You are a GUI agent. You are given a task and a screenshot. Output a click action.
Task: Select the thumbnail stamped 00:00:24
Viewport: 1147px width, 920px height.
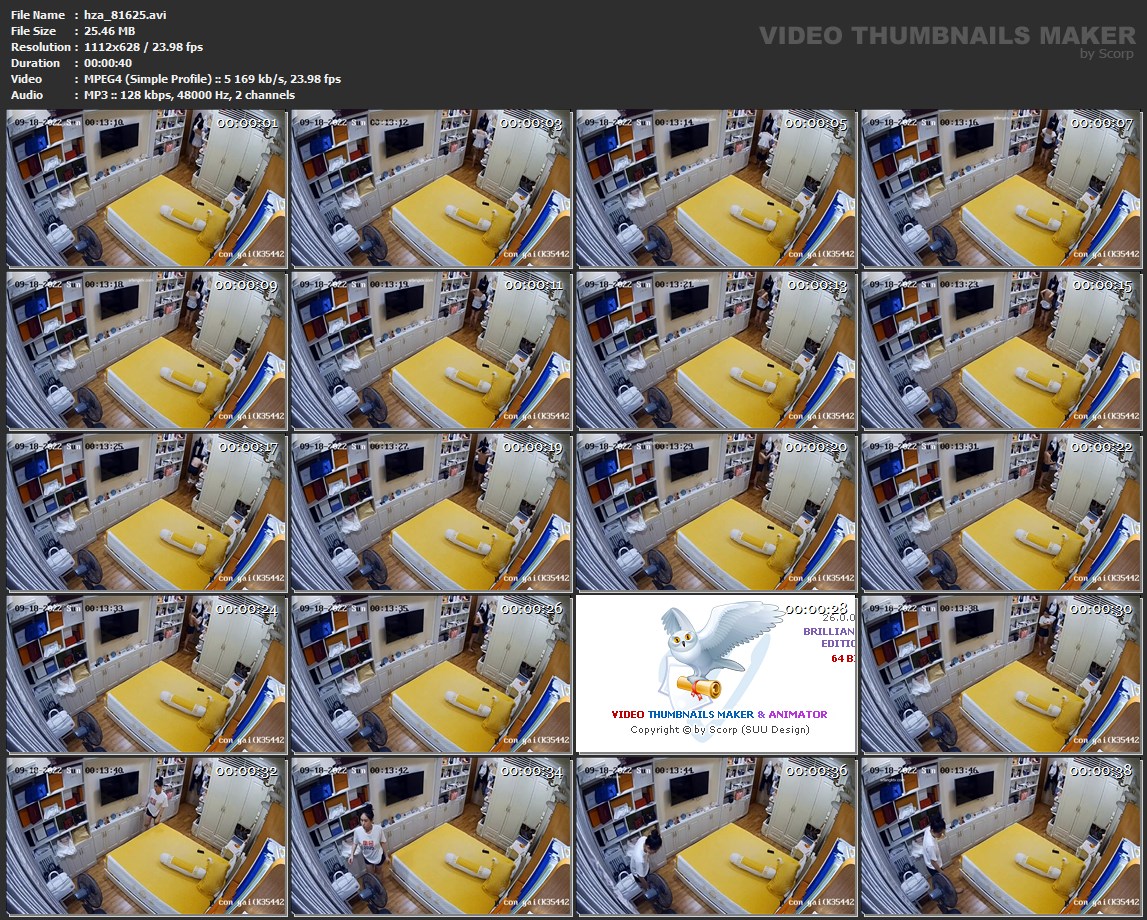(147, 674)
